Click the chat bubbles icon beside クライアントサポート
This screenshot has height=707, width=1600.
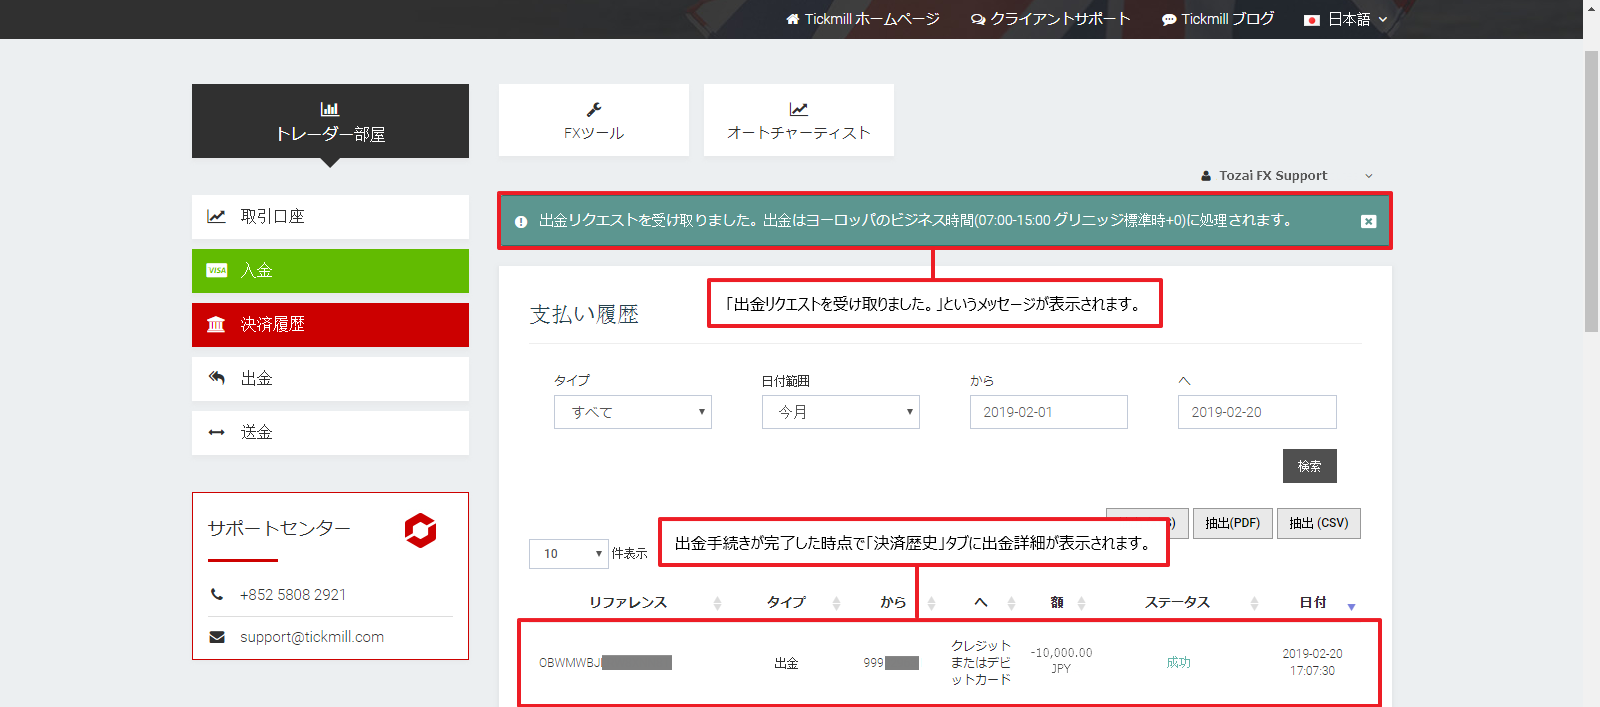(x=978, y=20)
